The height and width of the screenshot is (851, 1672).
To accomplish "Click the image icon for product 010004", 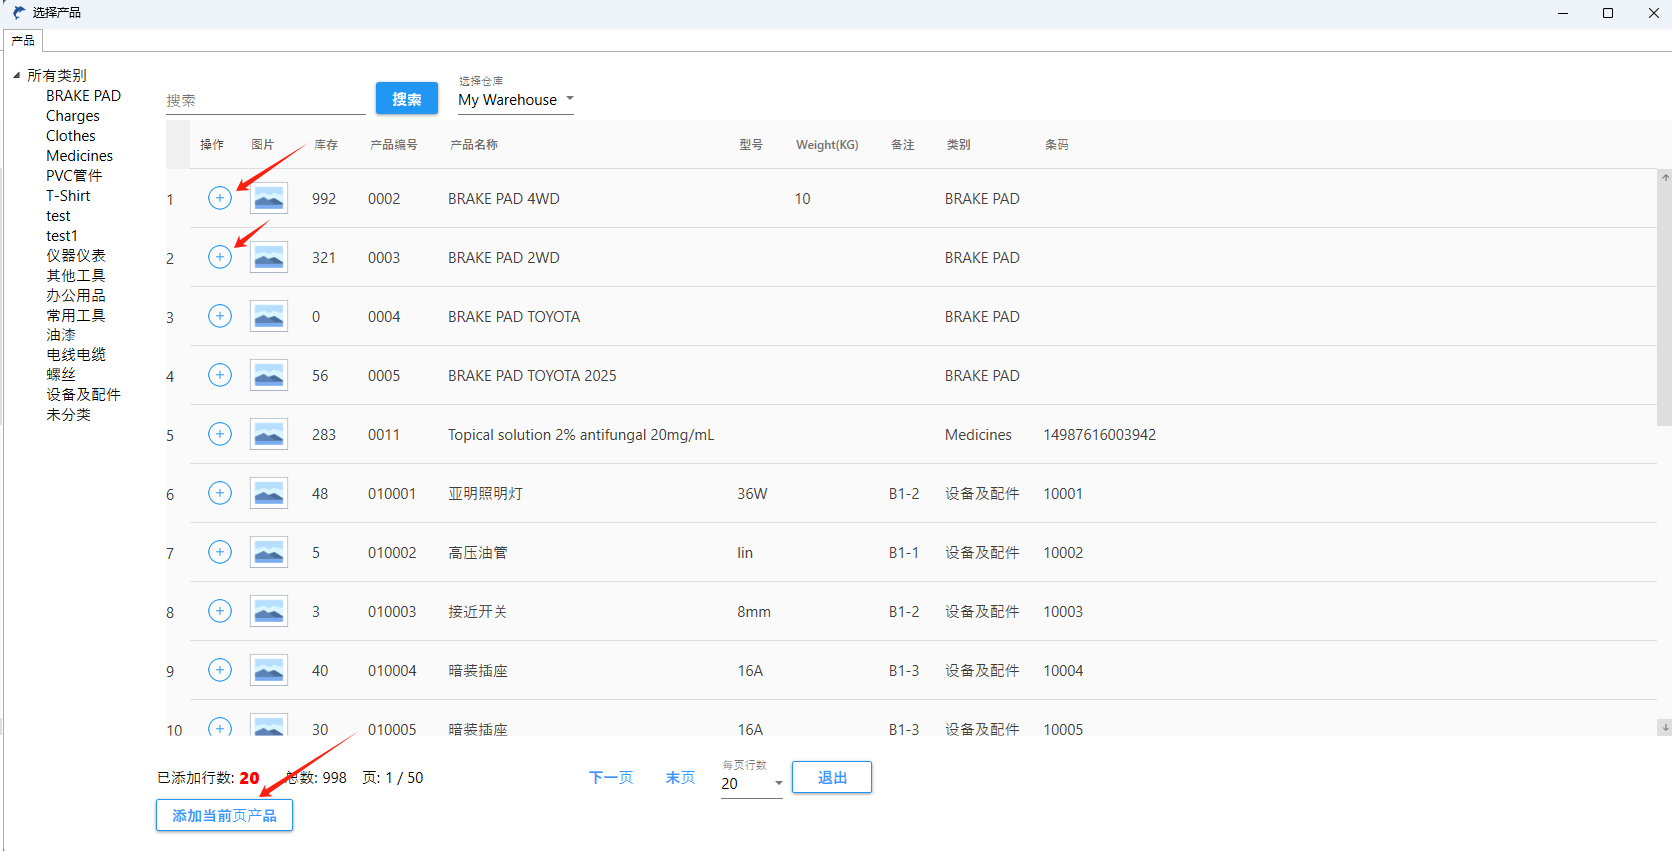I will (269, 670).
